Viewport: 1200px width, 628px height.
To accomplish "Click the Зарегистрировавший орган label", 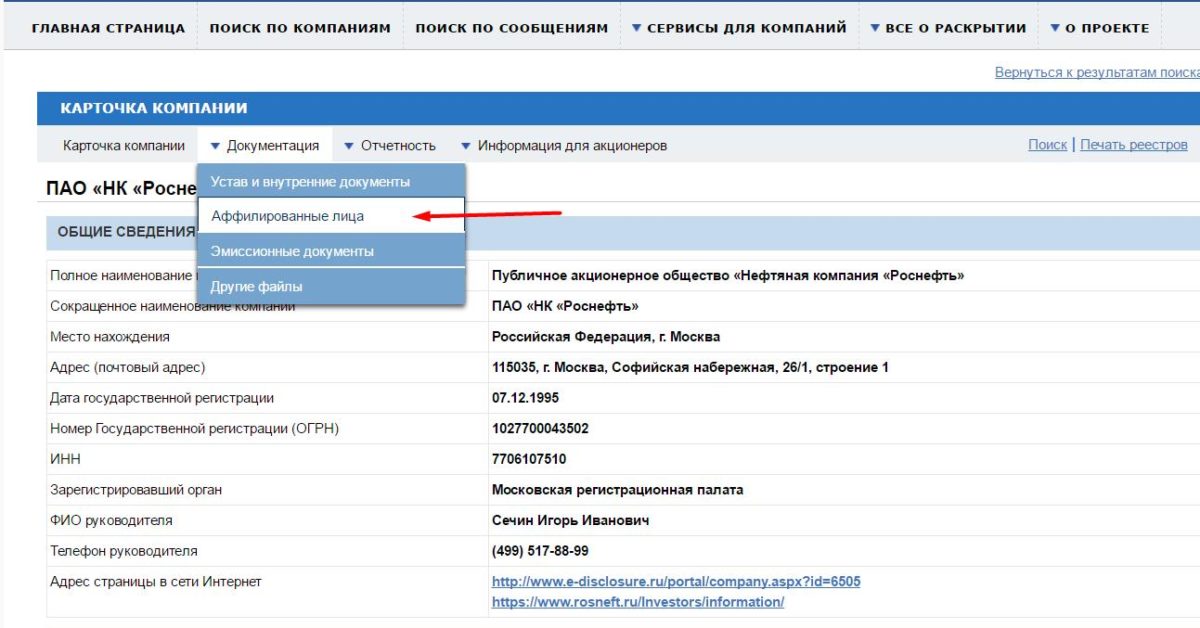I will pos(136,490).
